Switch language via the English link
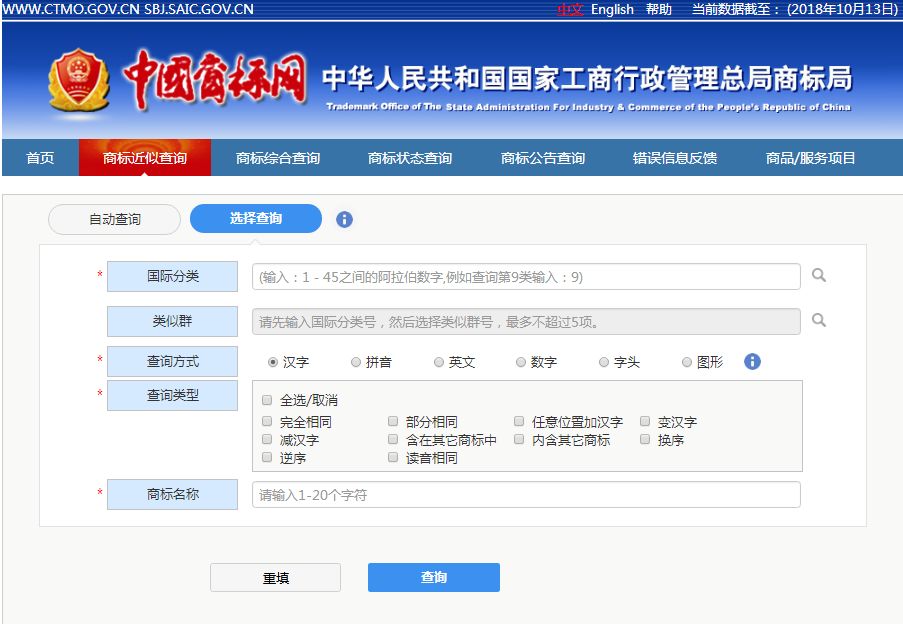 point(612,9)
